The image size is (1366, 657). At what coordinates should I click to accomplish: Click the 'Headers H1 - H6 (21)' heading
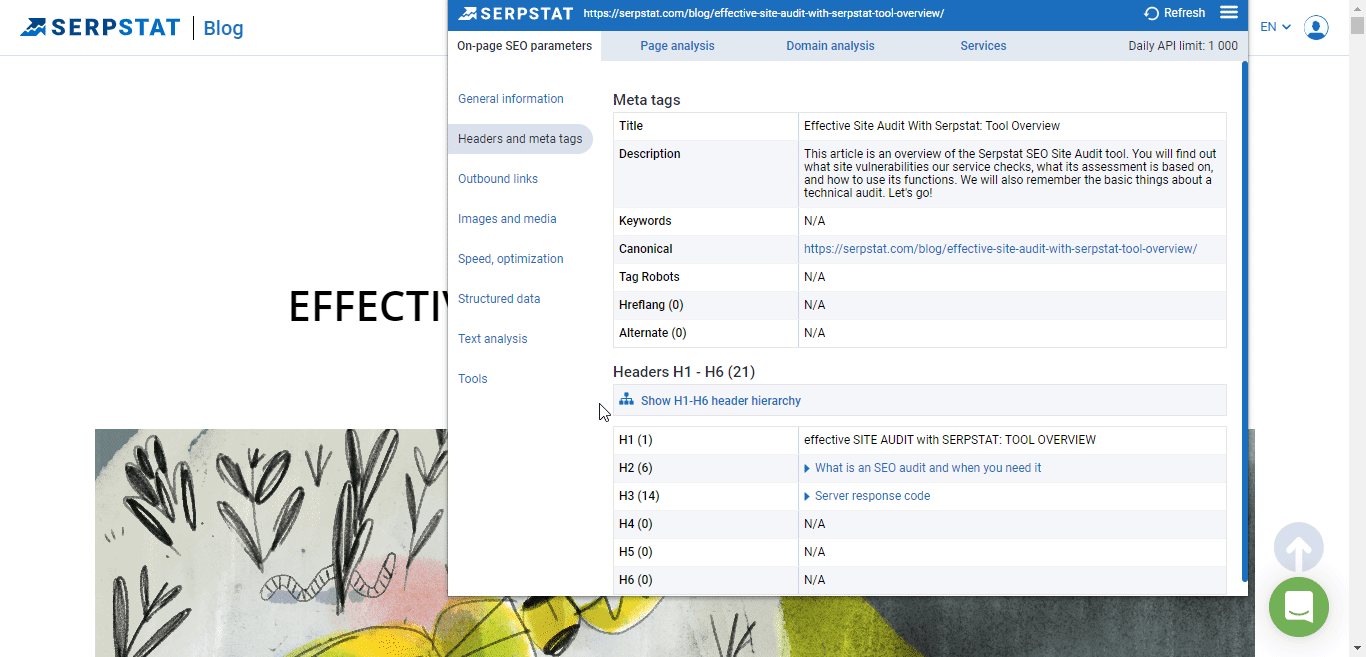pos(684,372)
